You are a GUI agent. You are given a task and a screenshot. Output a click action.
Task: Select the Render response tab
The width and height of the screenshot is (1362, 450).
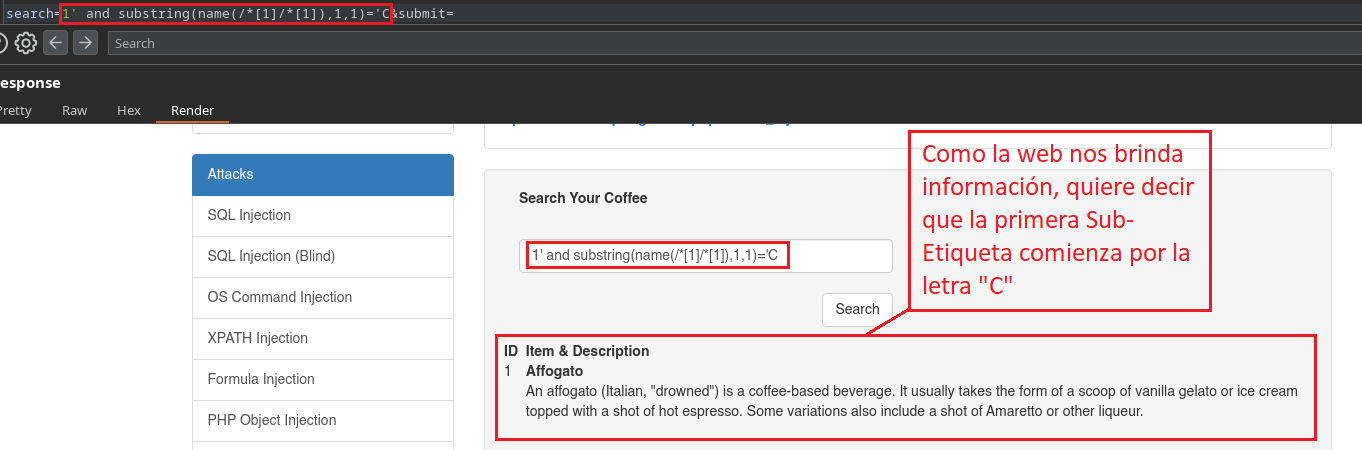pos(192,111)
